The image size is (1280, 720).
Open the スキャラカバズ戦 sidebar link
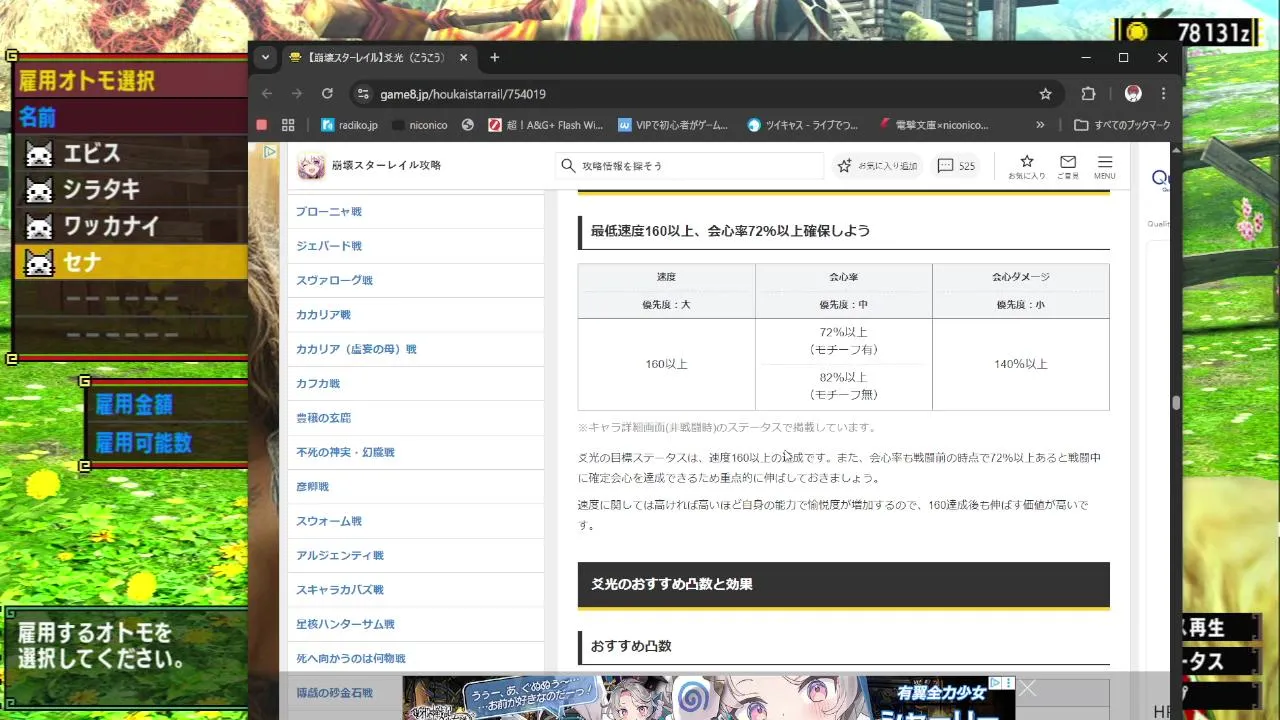pos(340,590)
